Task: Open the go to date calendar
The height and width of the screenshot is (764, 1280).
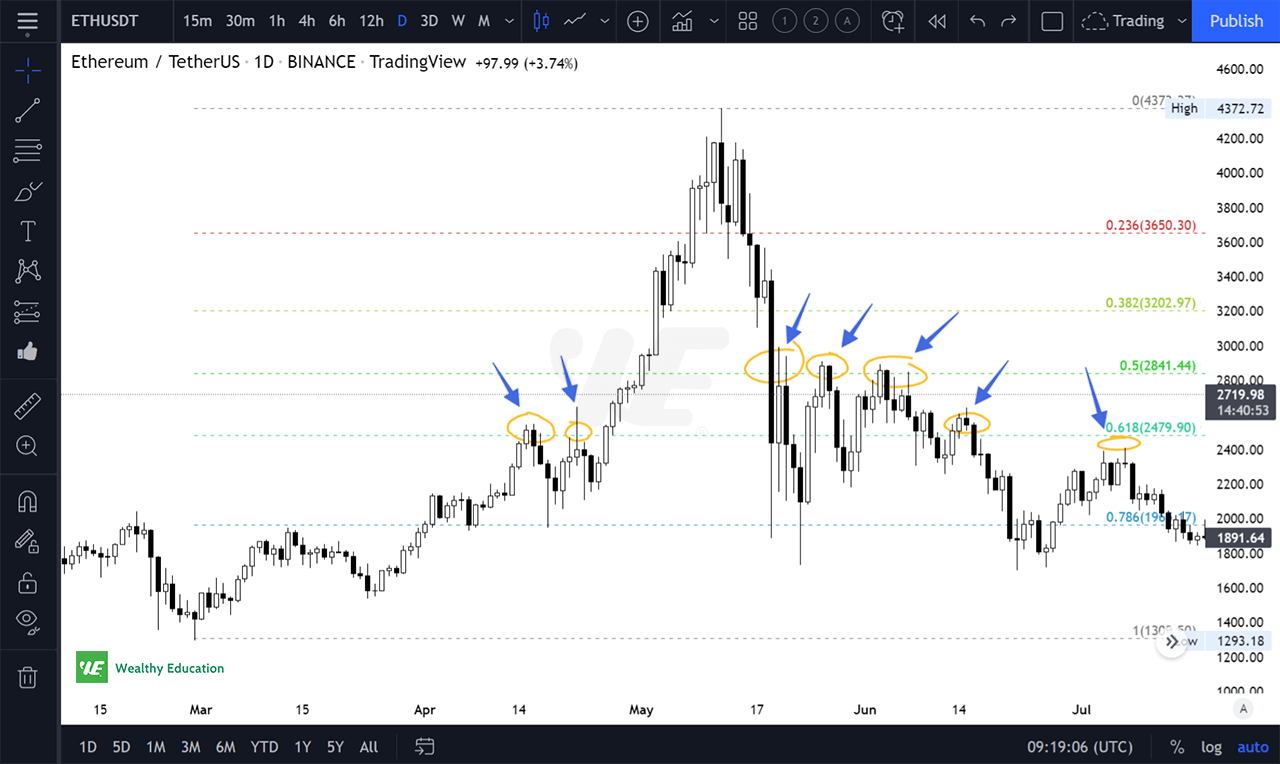Action: pyautogui.click(x=425, y=746)
